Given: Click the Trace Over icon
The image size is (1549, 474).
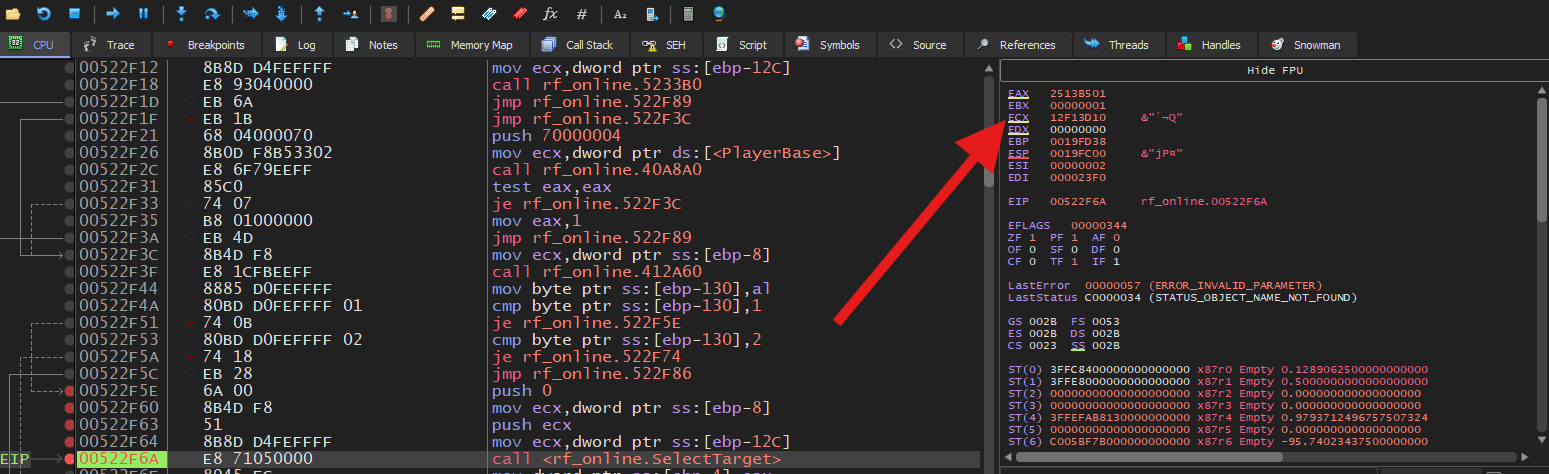Looking at the screenshot, I should coord(281,14).
